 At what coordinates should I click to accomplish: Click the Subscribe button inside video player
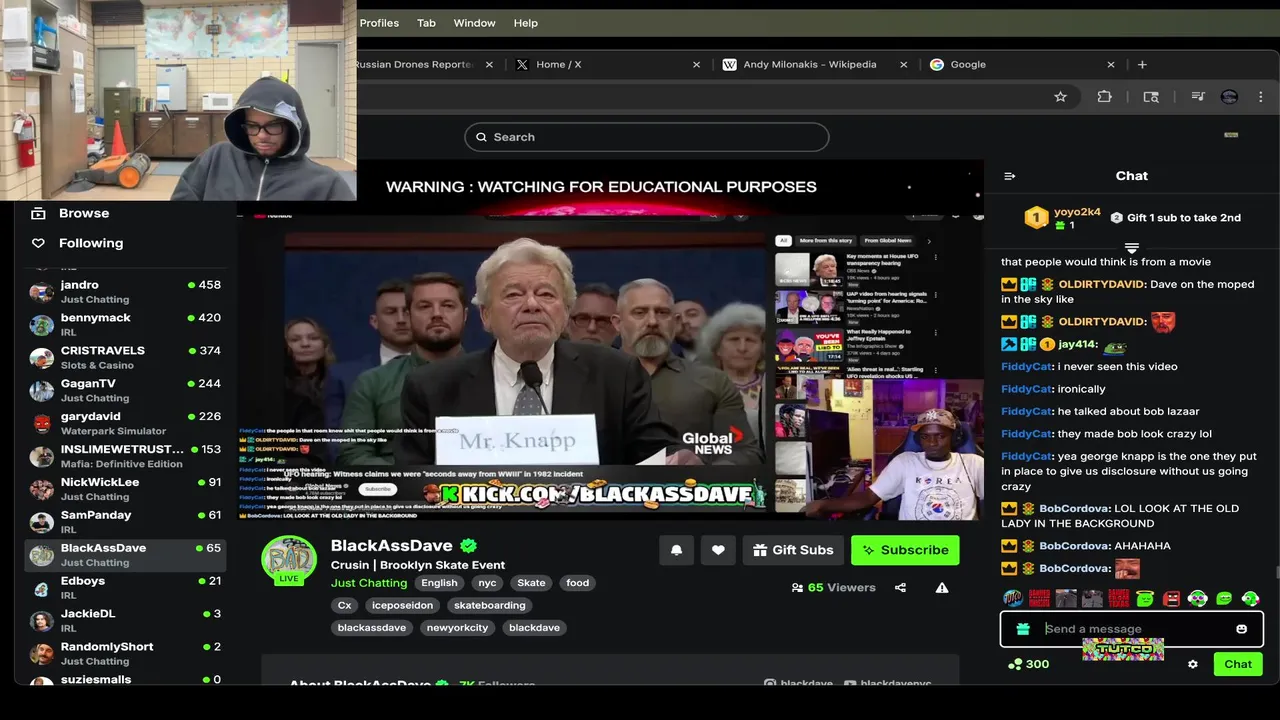[378, 489]
